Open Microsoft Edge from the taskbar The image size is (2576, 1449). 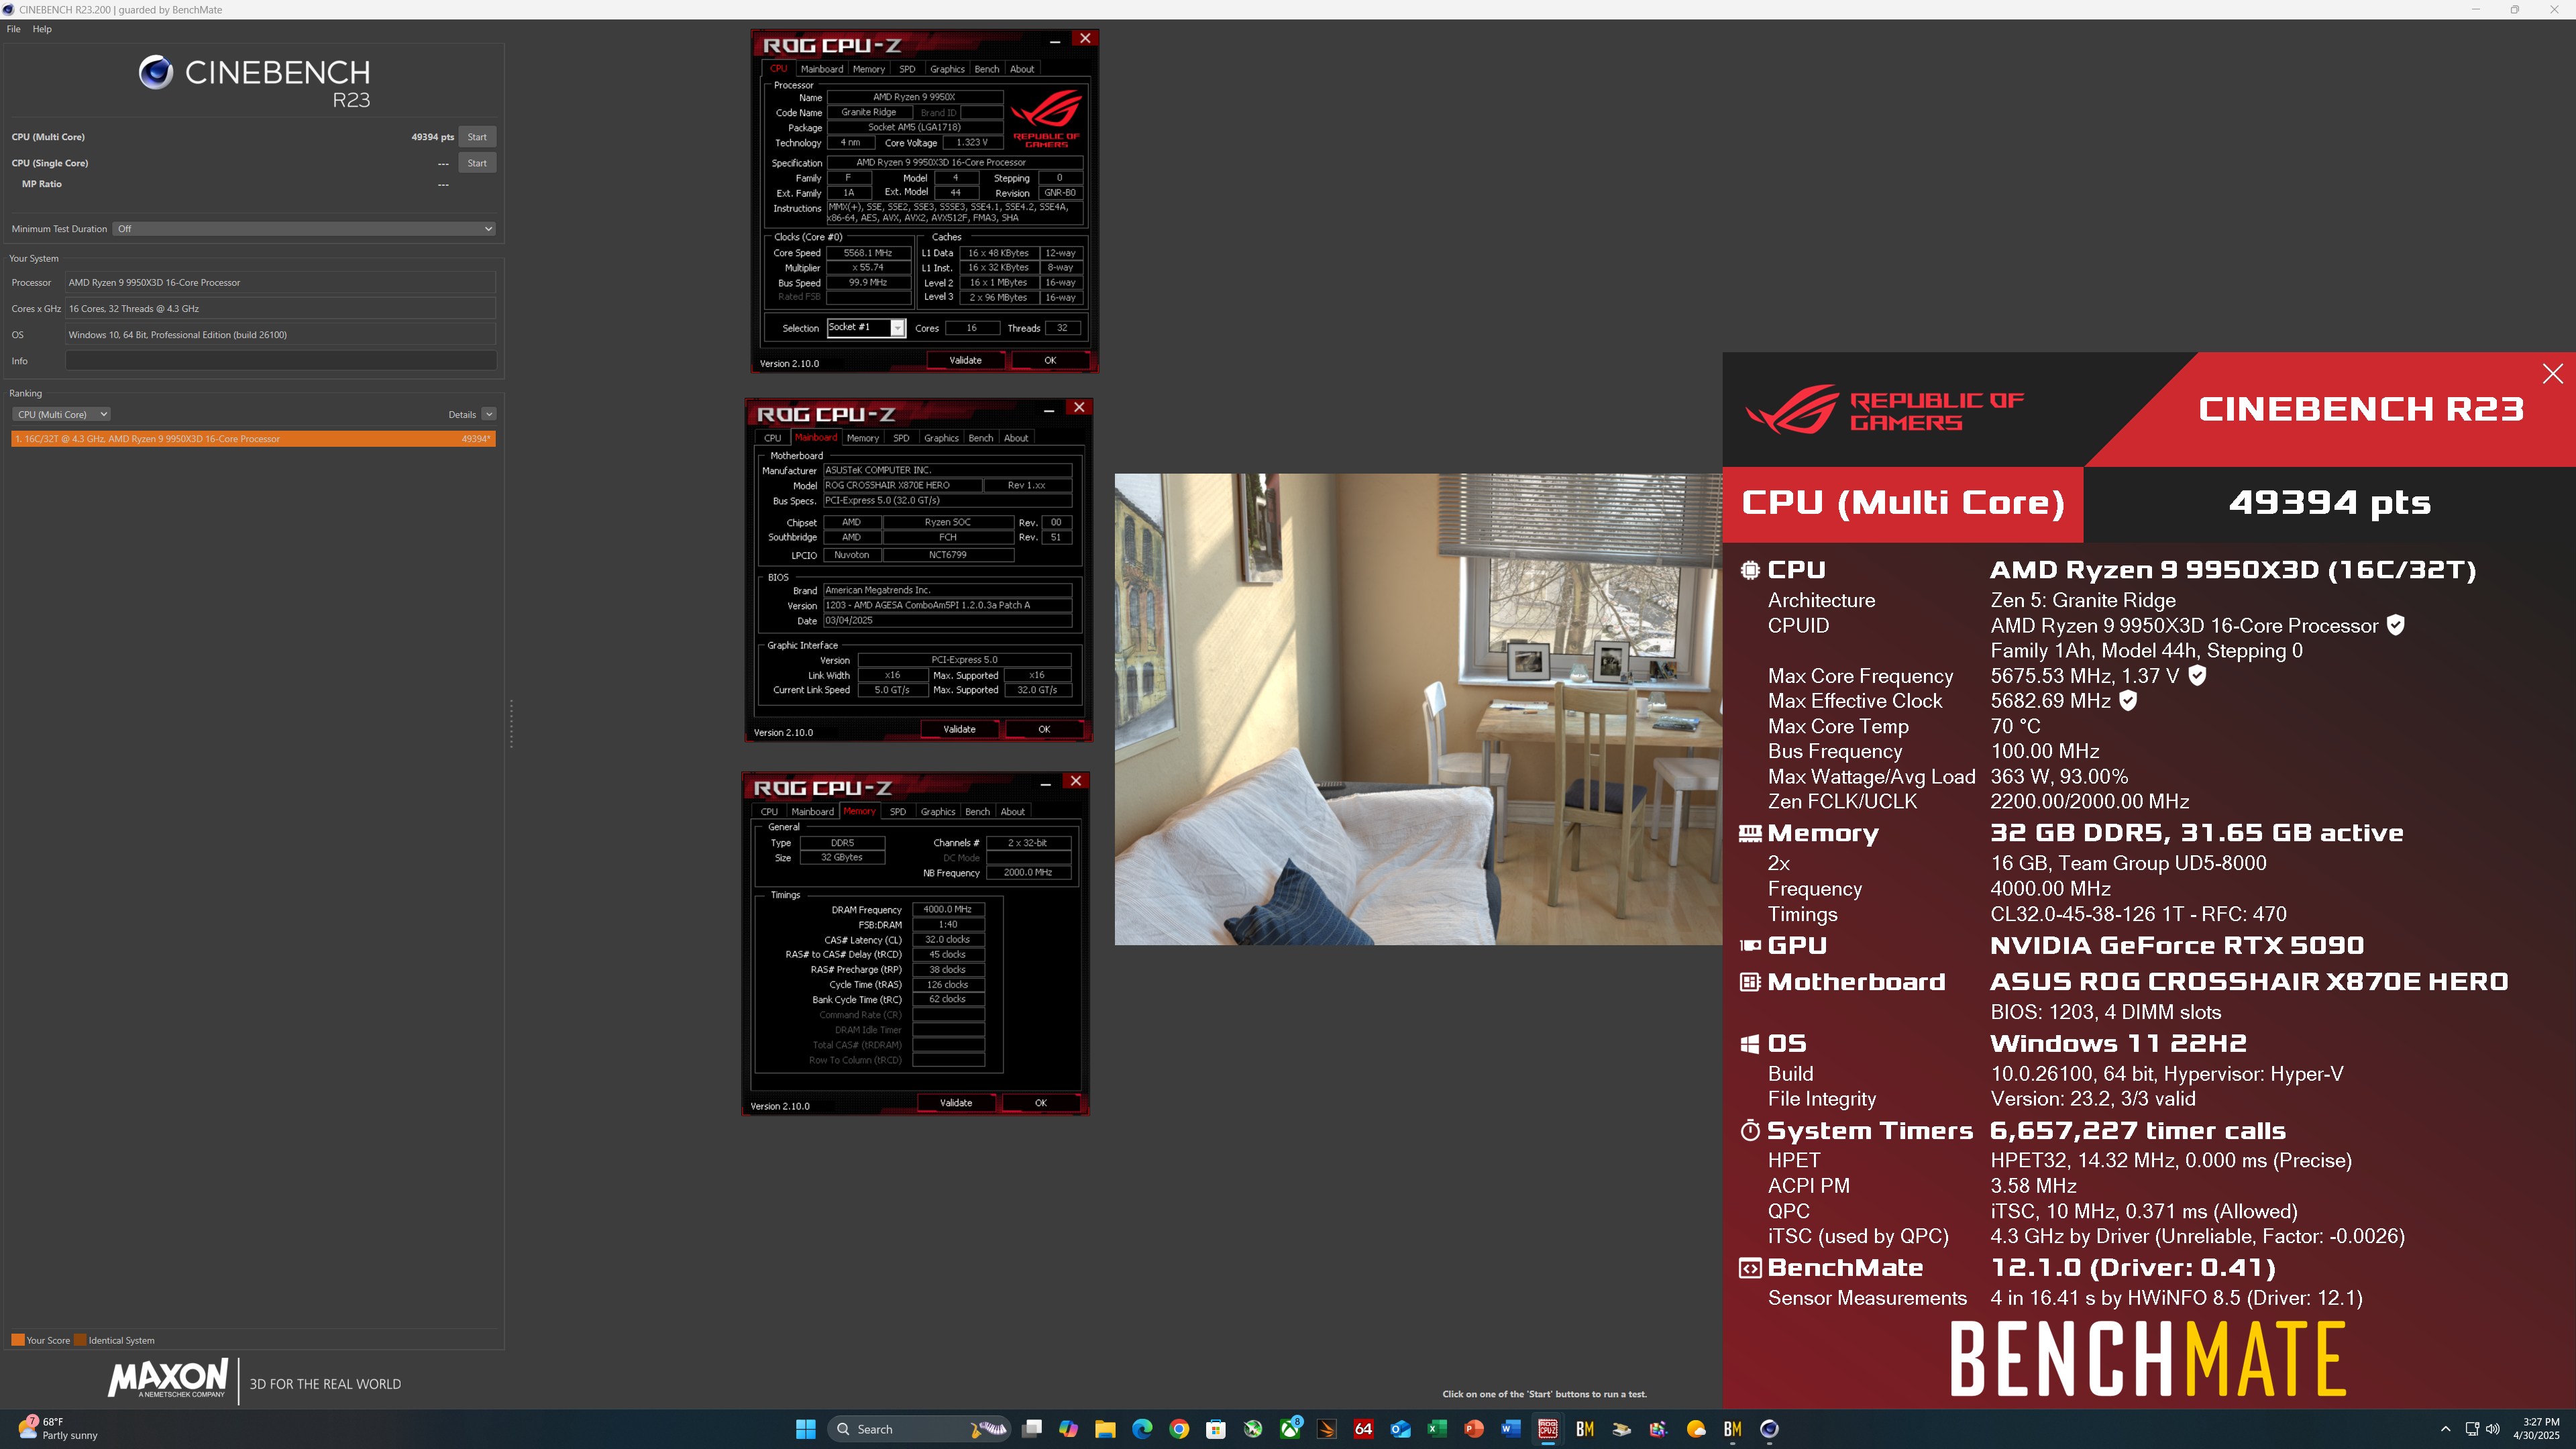pyautogui.click(x=1142, y=1429)
